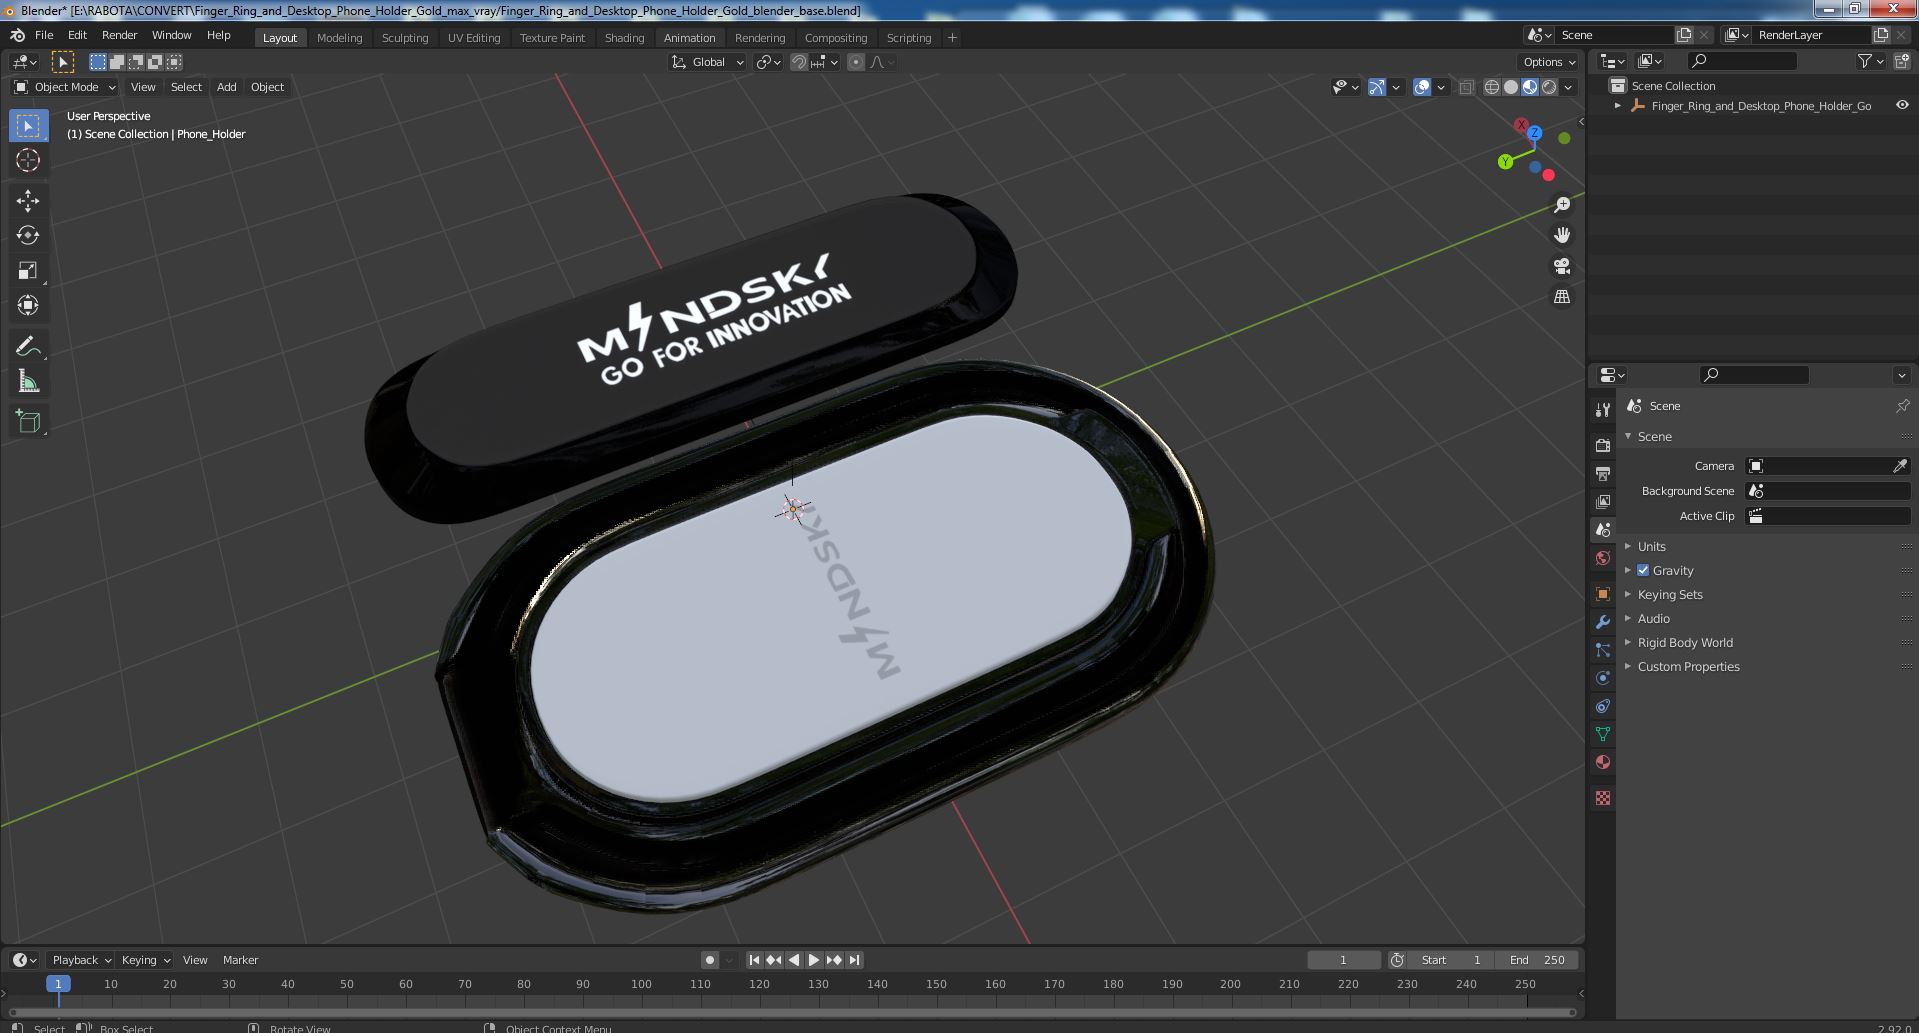Image resolution: width=1919 pixels, height=1033 pixels.
Task: Open the Object Mode dropdown
Action: [65, 87]
